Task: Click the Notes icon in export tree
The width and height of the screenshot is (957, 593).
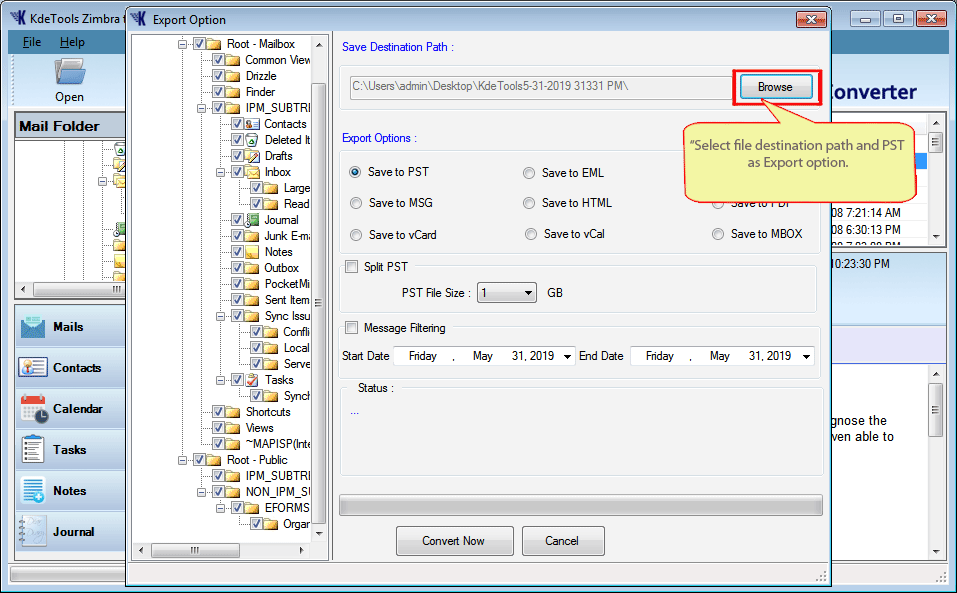Action: [x=252, y=252]
